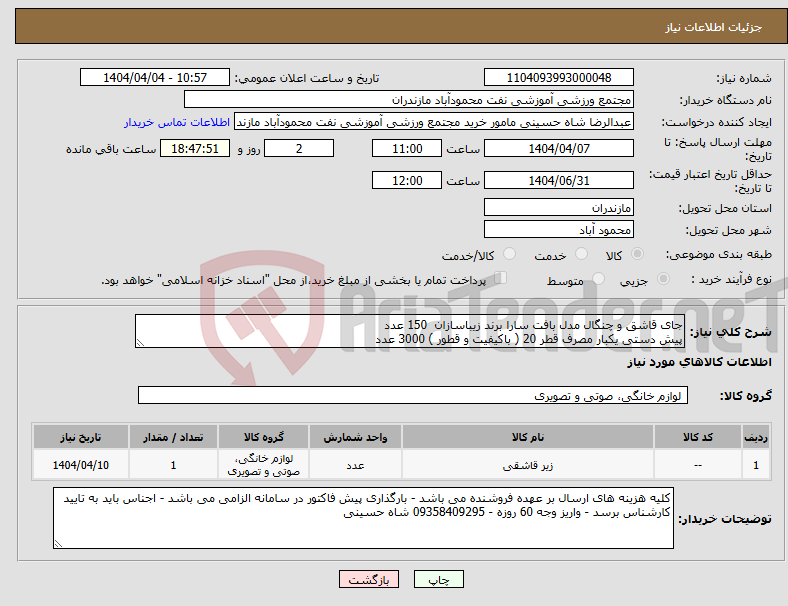This screenshot has width=788, height=606.
Task: Click the واحد شمارش column header
Action: [355, 437]
